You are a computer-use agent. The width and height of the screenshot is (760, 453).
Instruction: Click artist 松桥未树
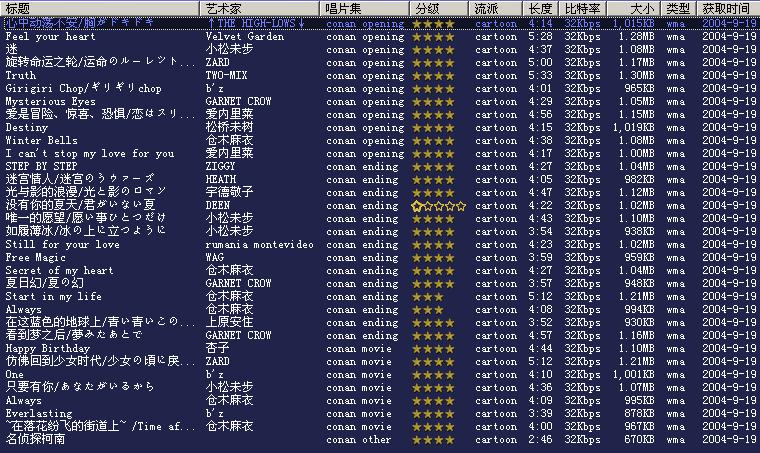pos(229,127)
